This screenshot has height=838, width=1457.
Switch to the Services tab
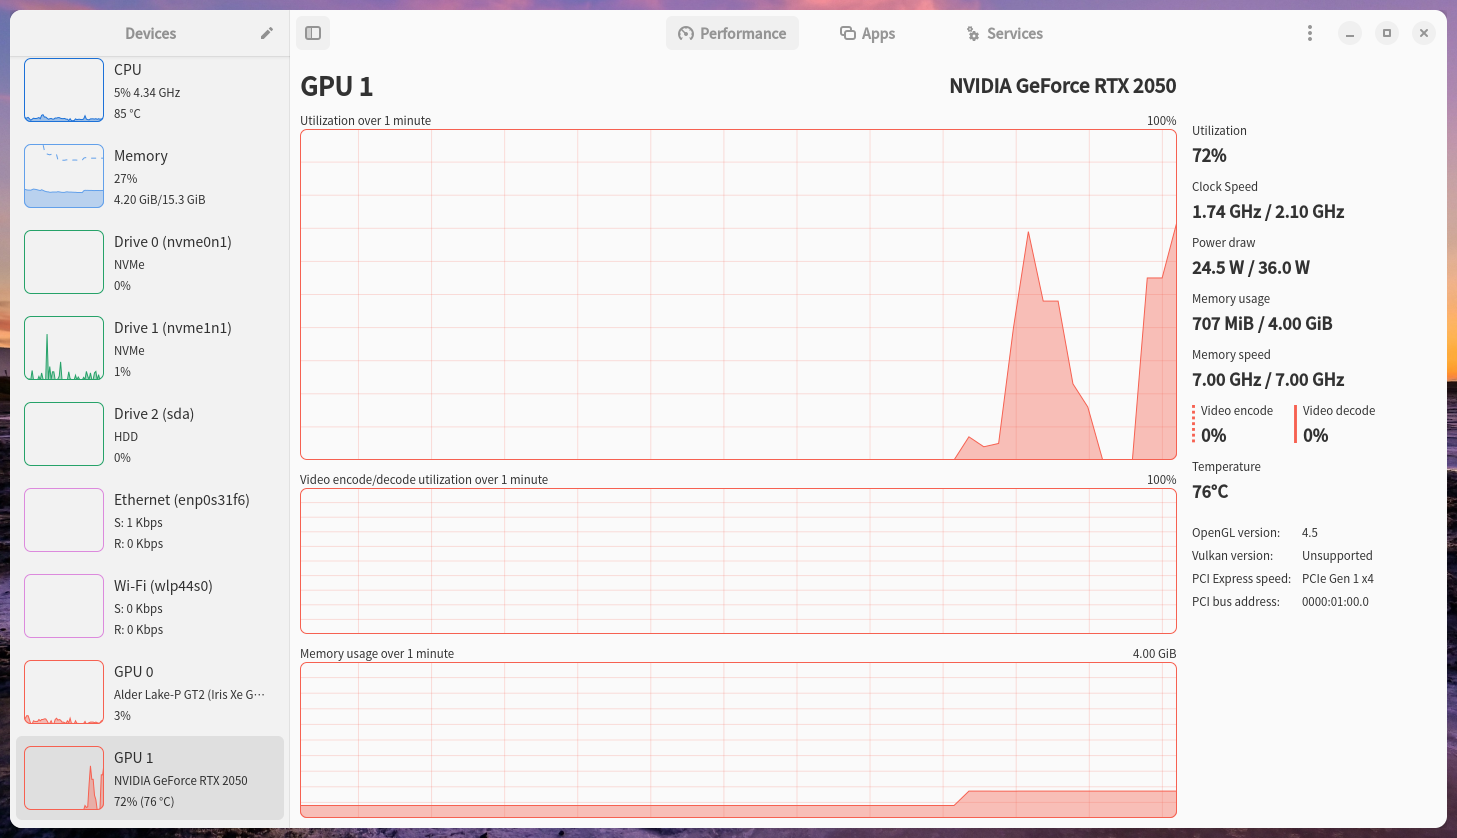pyautogui.click(x=1004, y=33)
